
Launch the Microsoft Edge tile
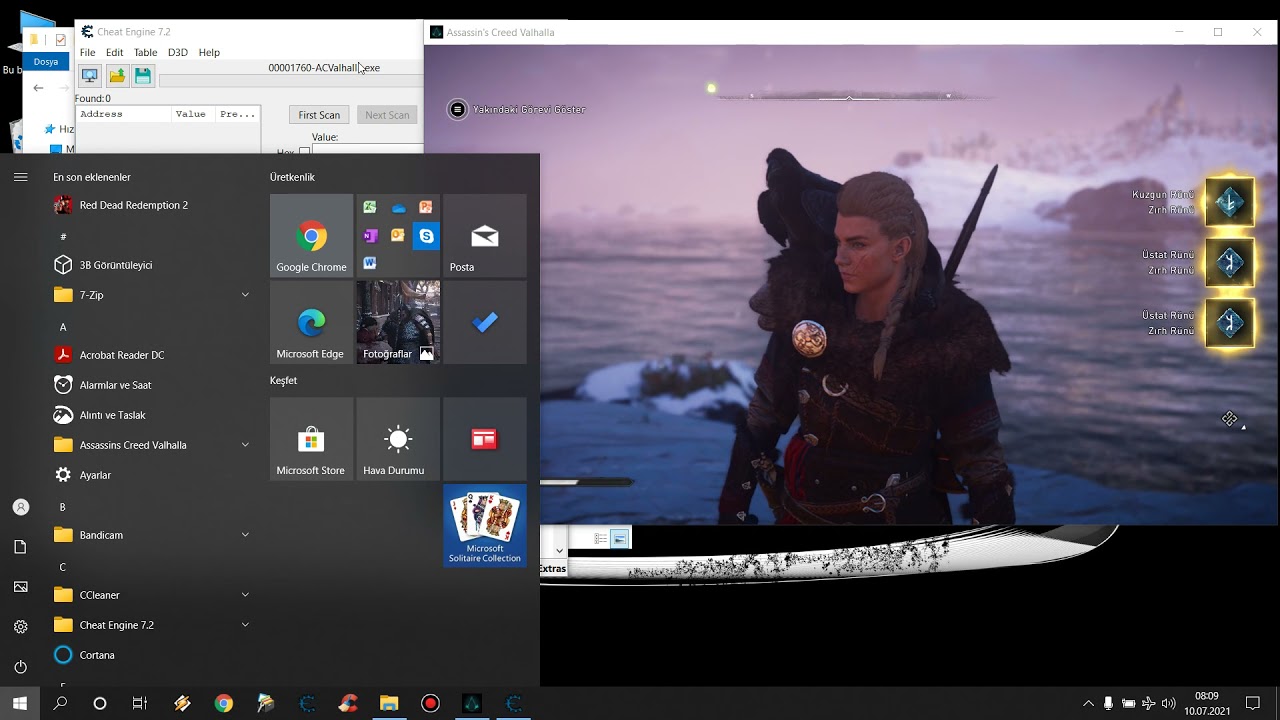[x=311, y=322]
